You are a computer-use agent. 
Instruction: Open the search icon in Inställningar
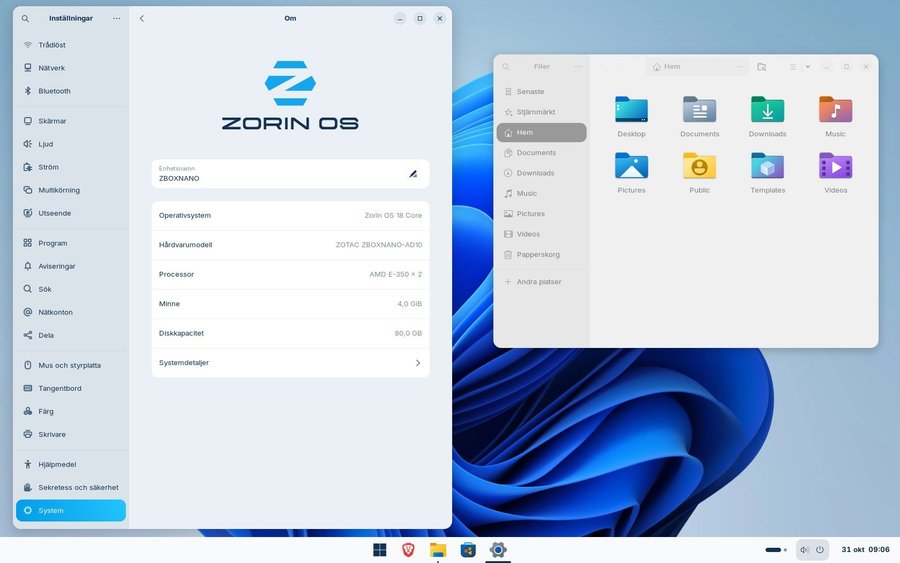pos(25,18)
